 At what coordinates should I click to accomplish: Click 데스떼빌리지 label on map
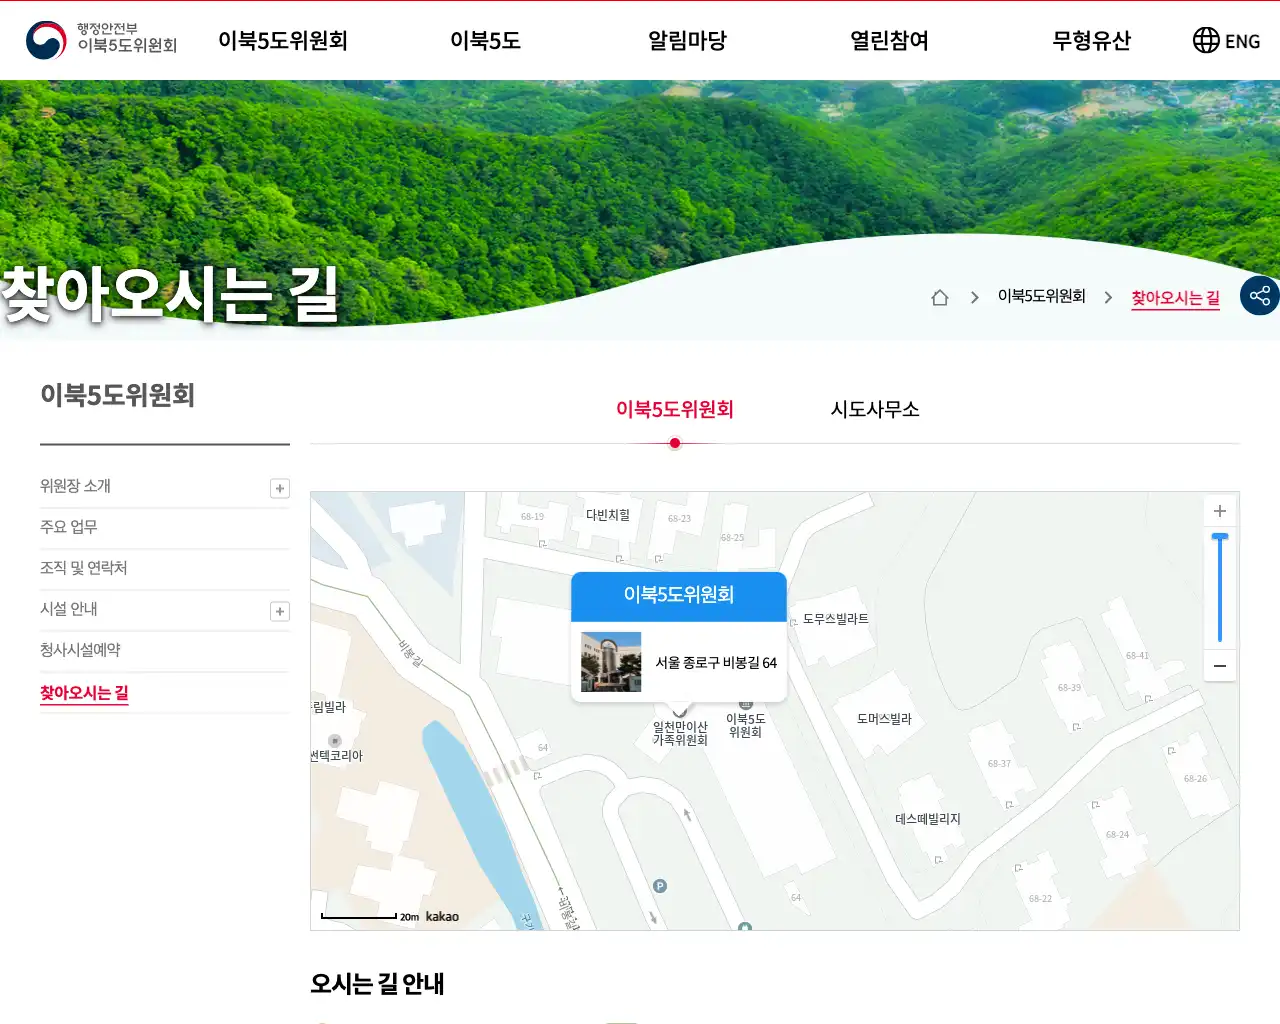click(927, 819)
